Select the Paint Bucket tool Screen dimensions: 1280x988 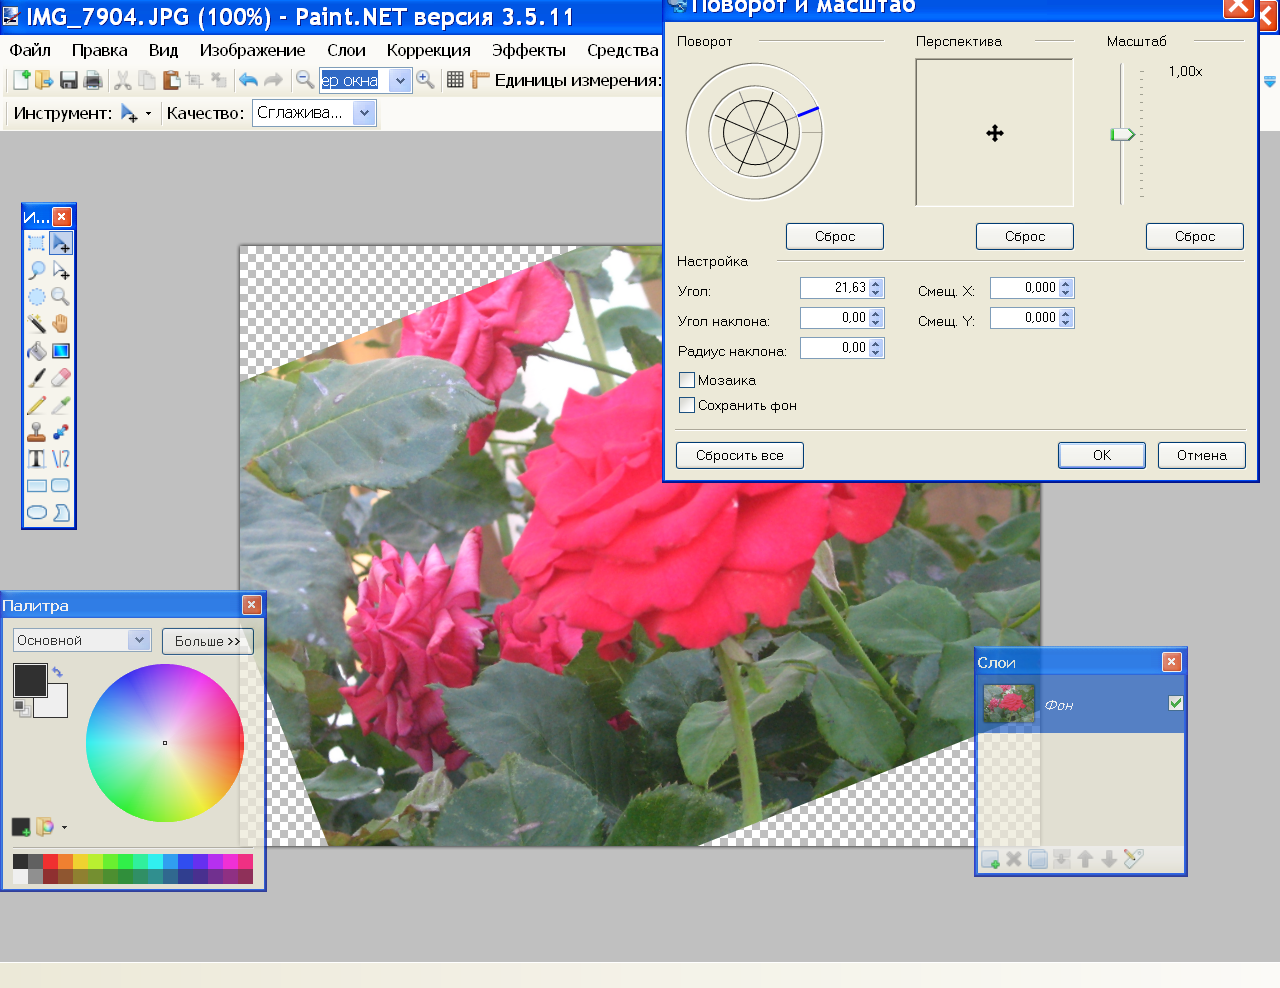(37, 351)
